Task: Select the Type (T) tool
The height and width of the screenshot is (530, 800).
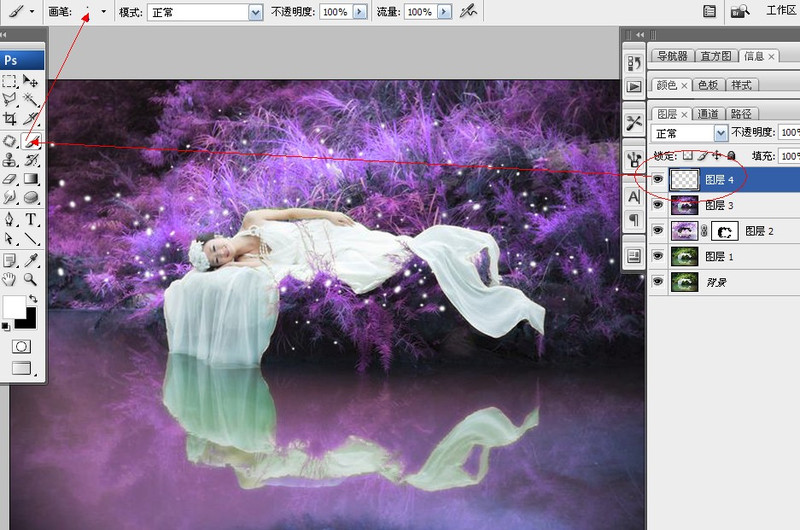Action: 32,220
